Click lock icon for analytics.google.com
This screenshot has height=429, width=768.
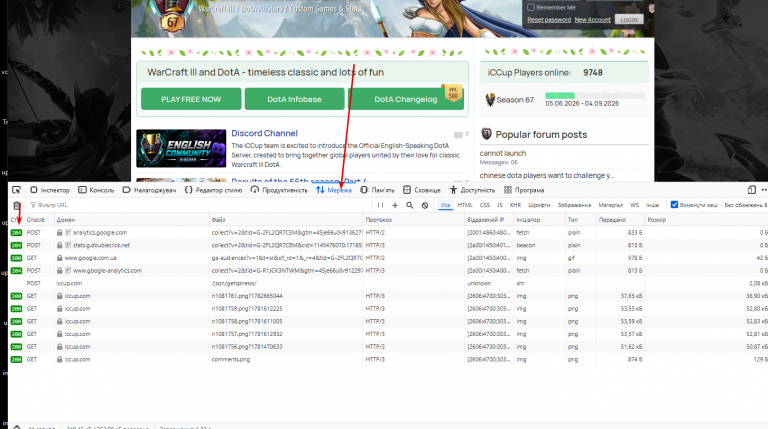[x=60, y=233]
